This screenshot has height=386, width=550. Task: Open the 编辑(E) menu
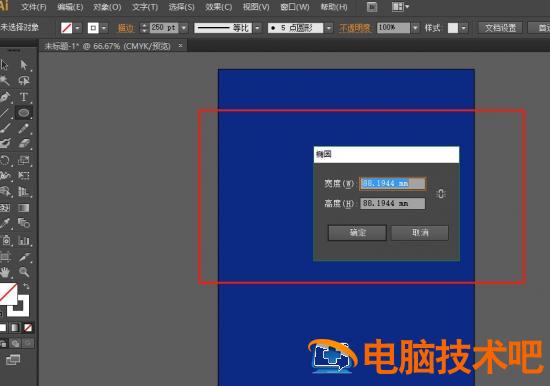point(70,7)
